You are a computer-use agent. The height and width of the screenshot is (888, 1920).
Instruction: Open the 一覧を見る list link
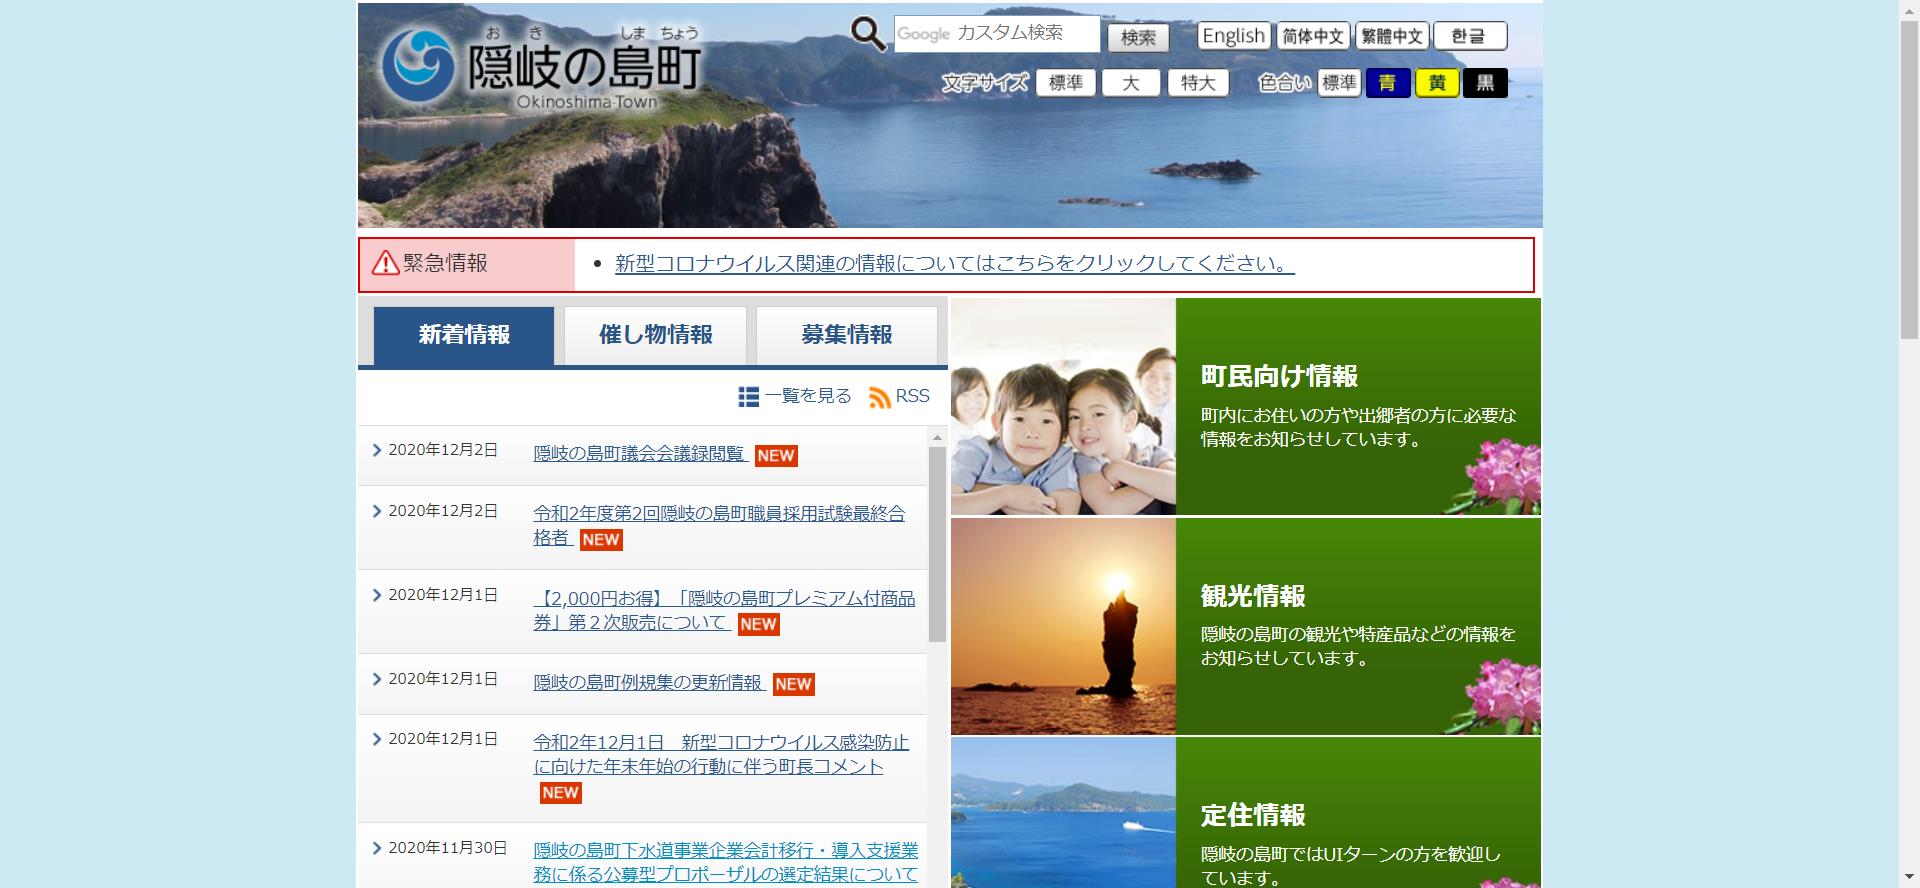coord(808,396)
